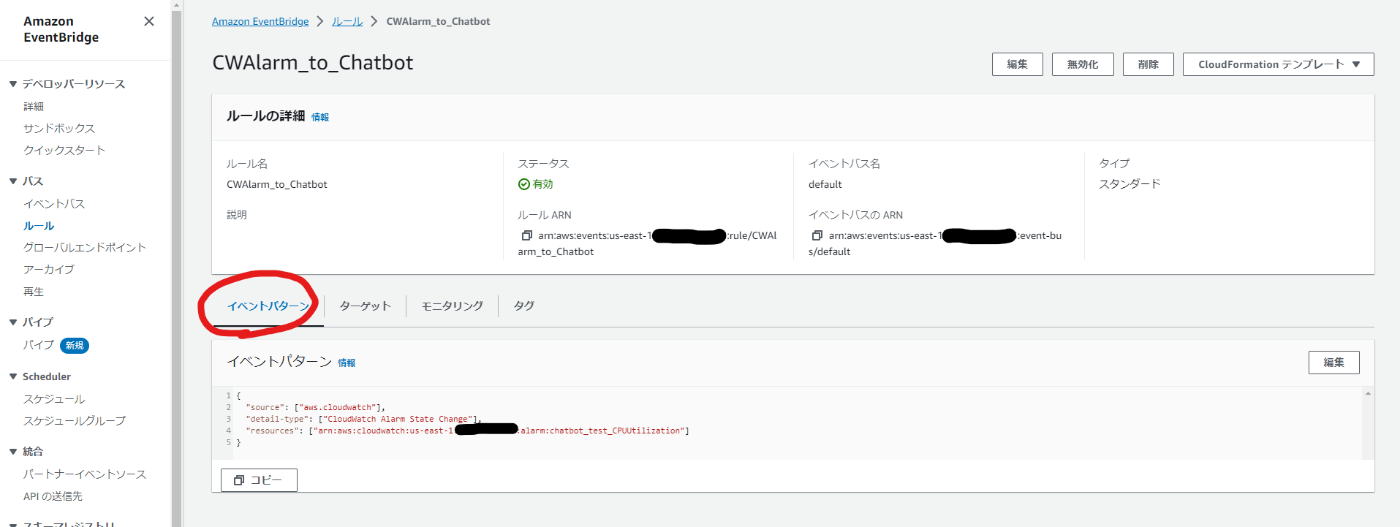Click ルール breadcrumb link

click(x=347, y=21)
